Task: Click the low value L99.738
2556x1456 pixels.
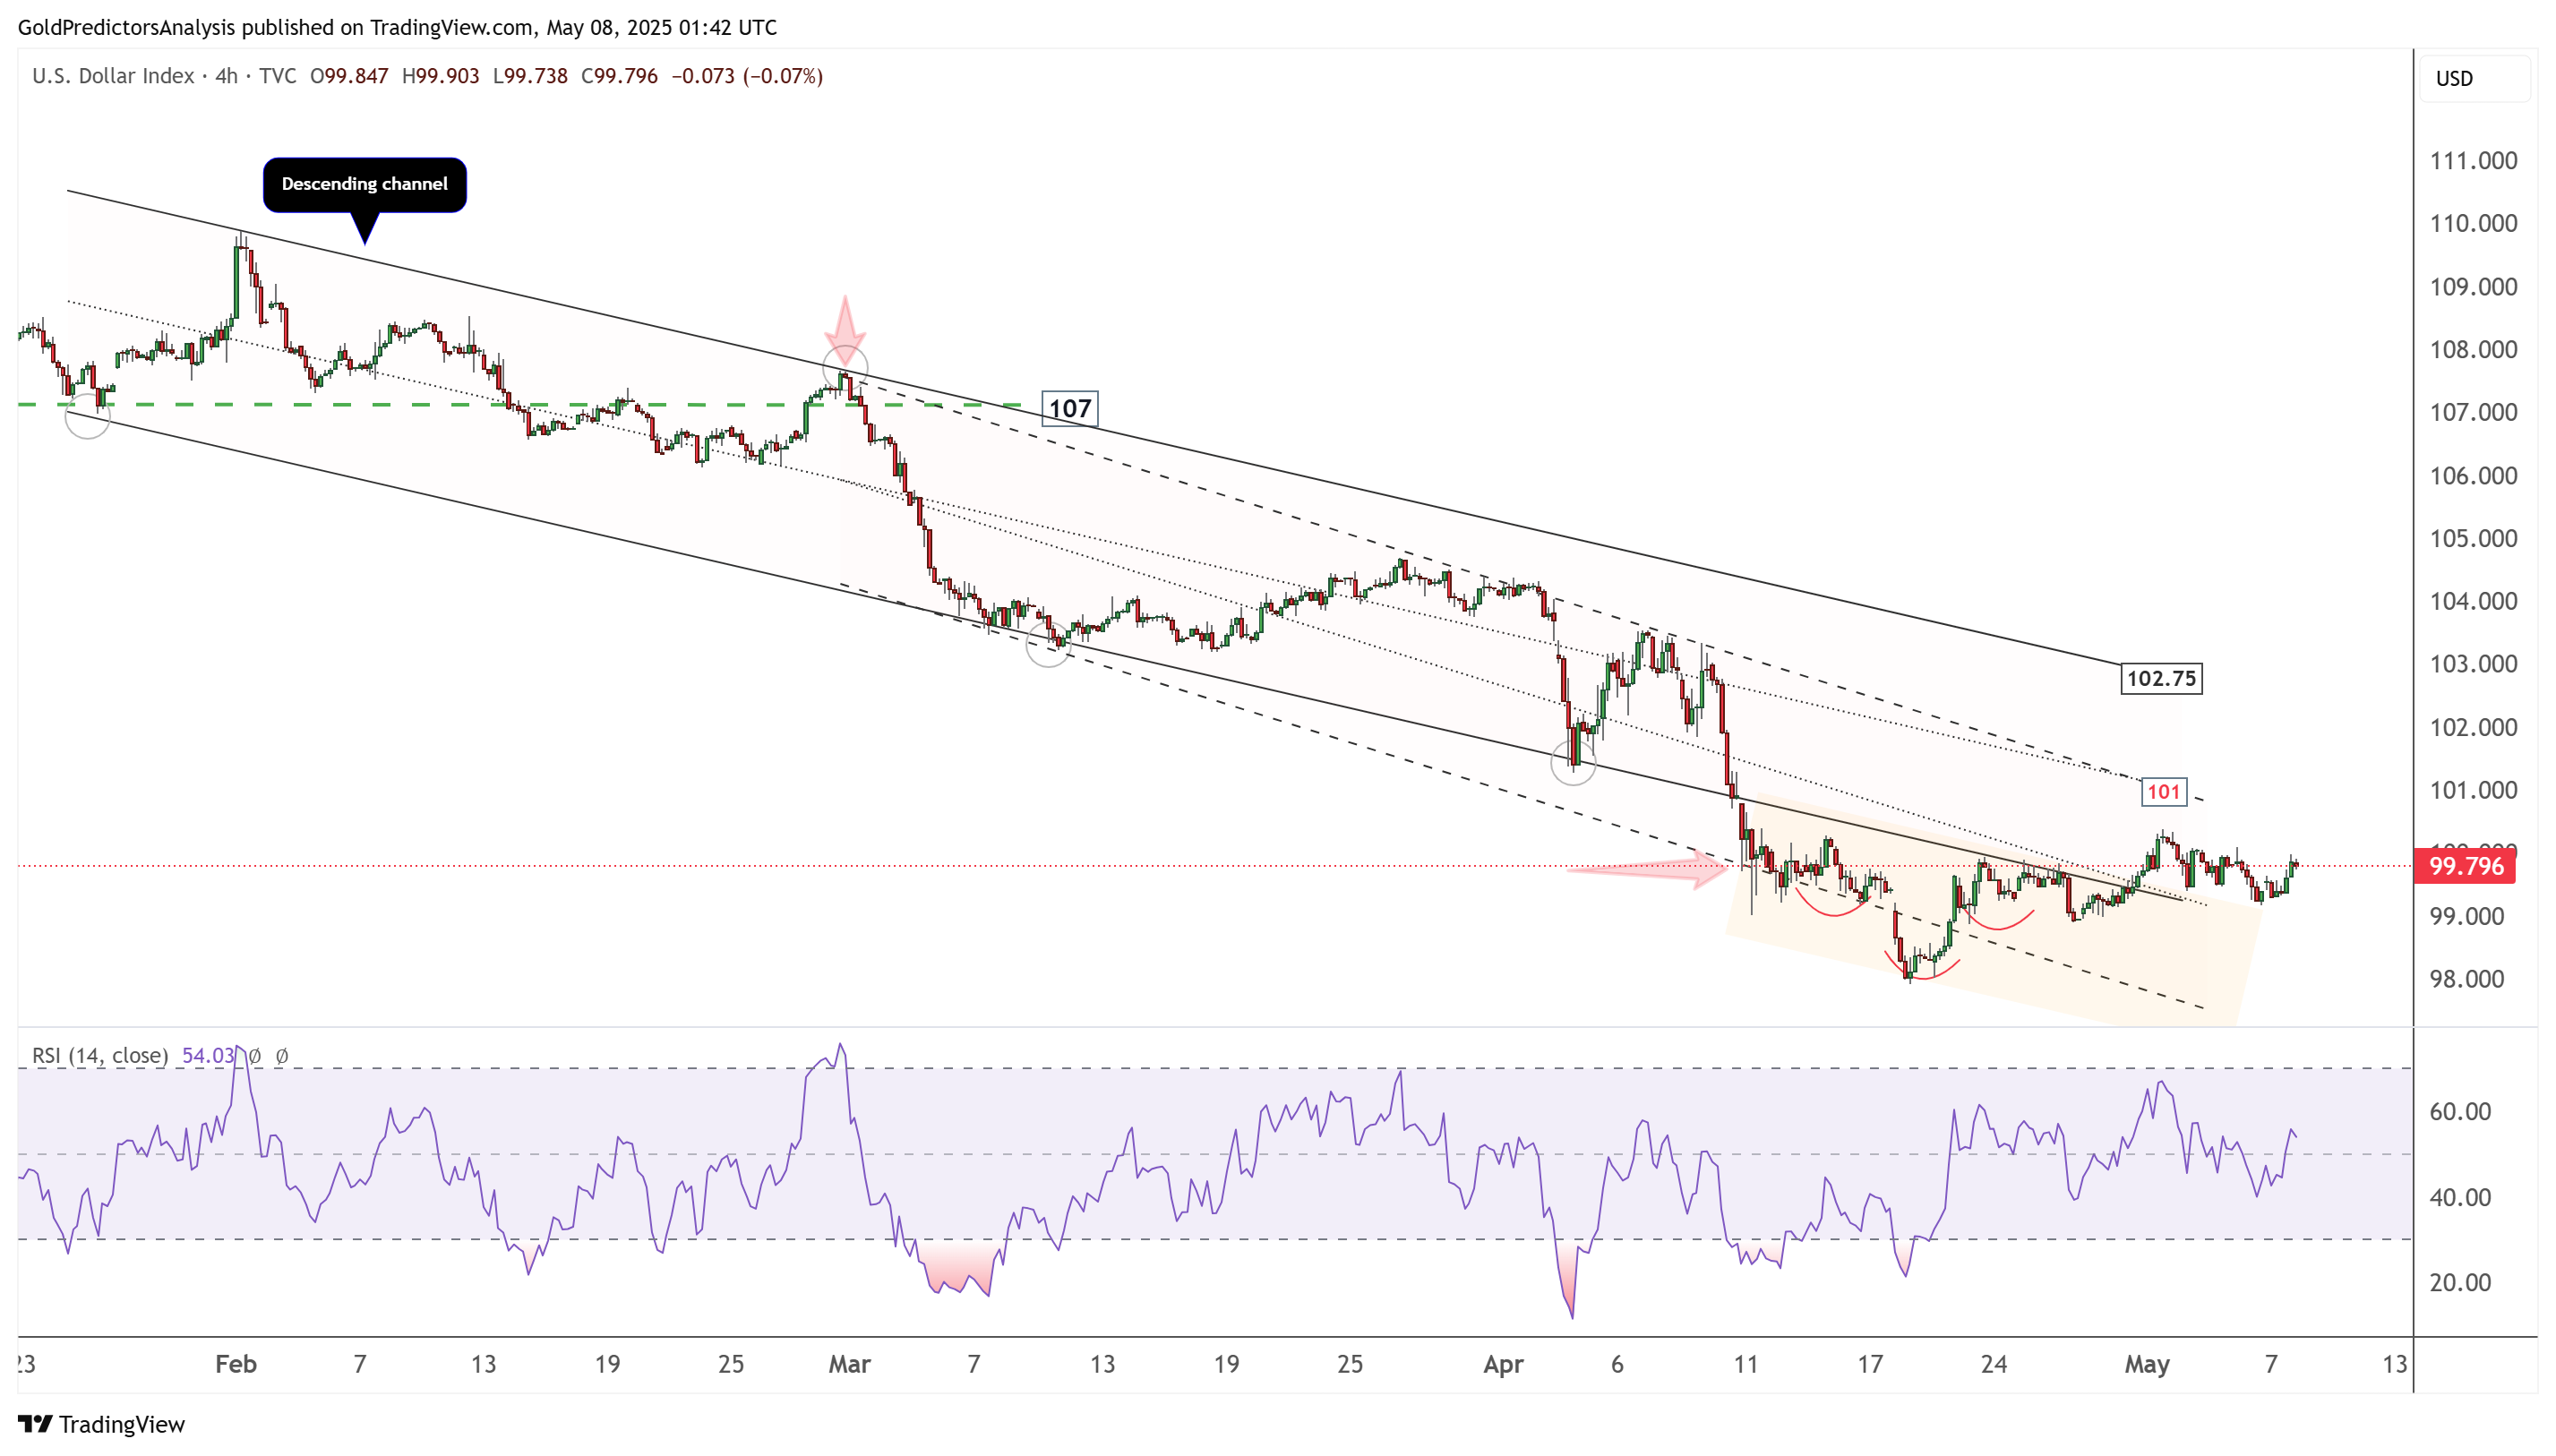Action: (531, 76)
